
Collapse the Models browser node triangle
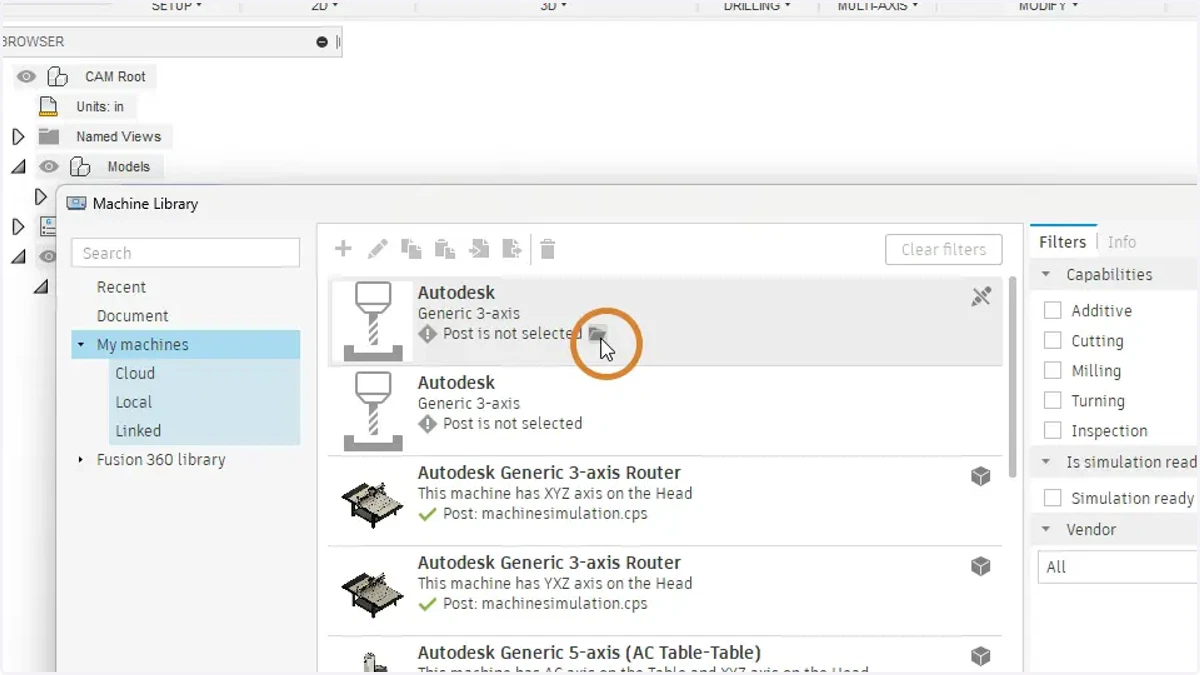tap(18, 167)
